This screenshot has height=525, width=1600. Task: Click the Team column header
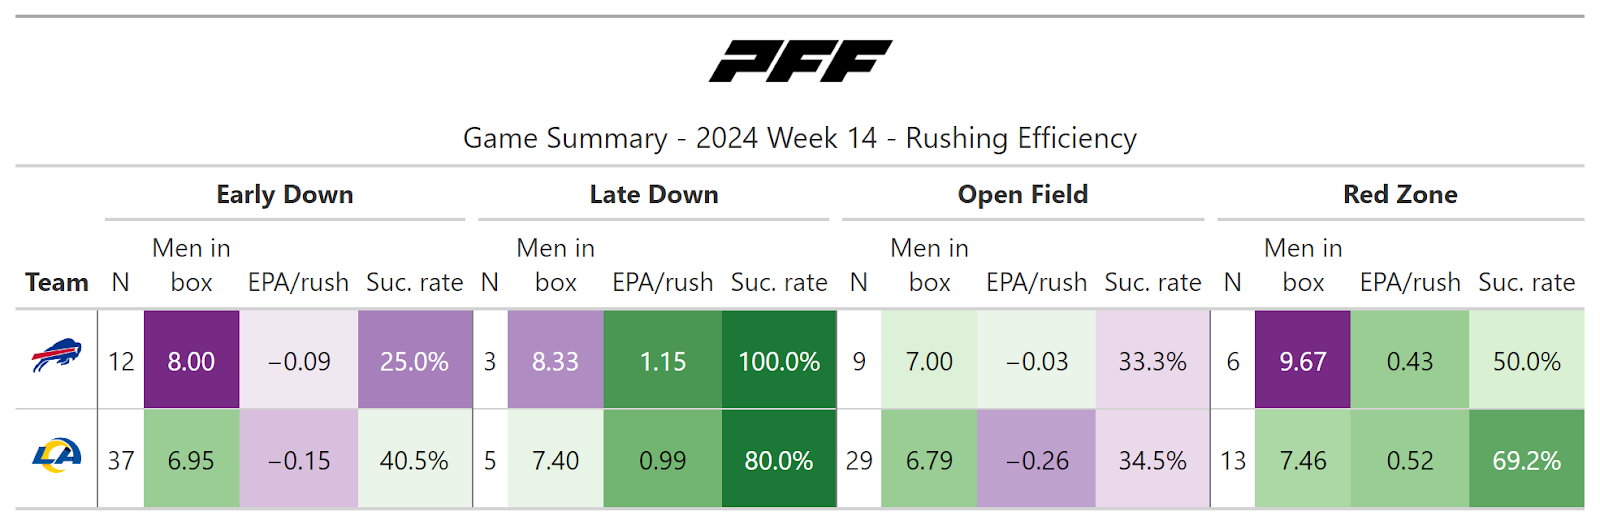tap(57, 282)
